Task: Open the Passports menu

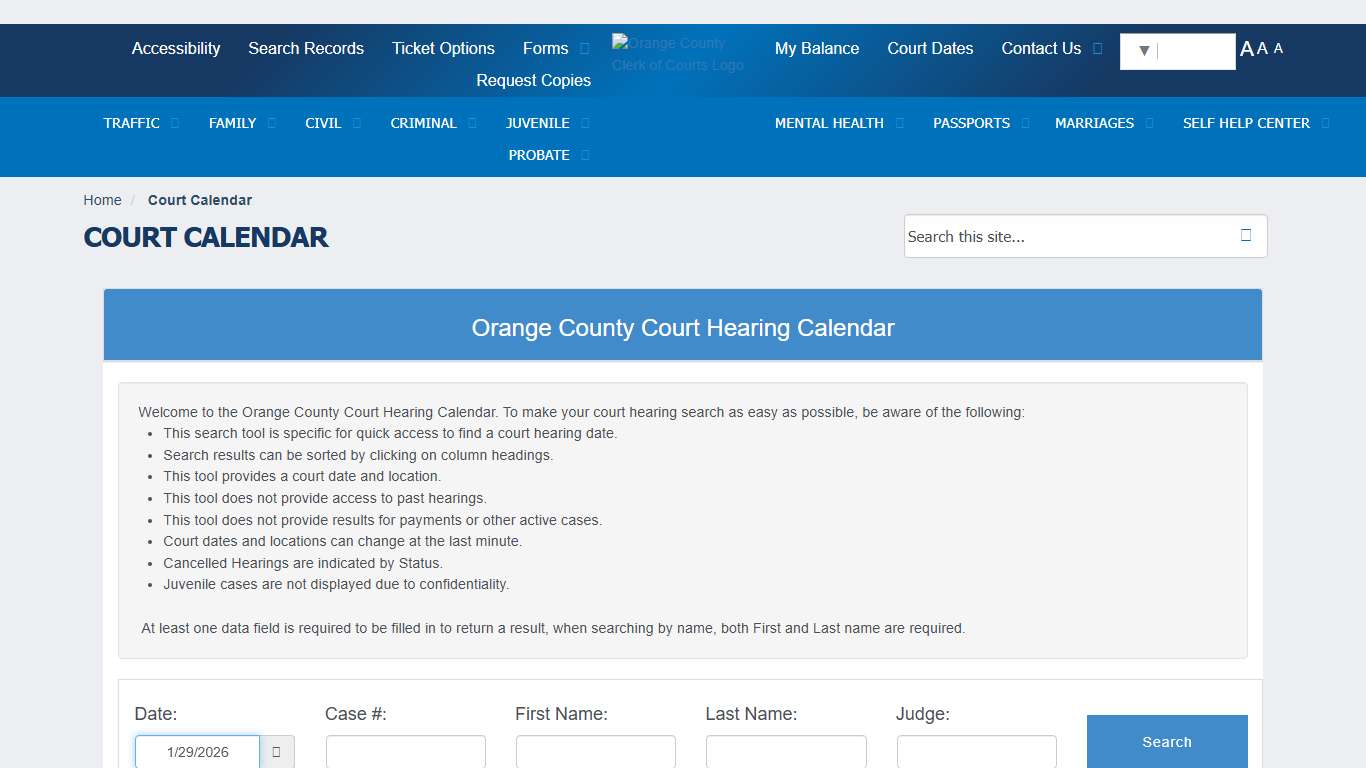Action: click(x=971, y=123)
